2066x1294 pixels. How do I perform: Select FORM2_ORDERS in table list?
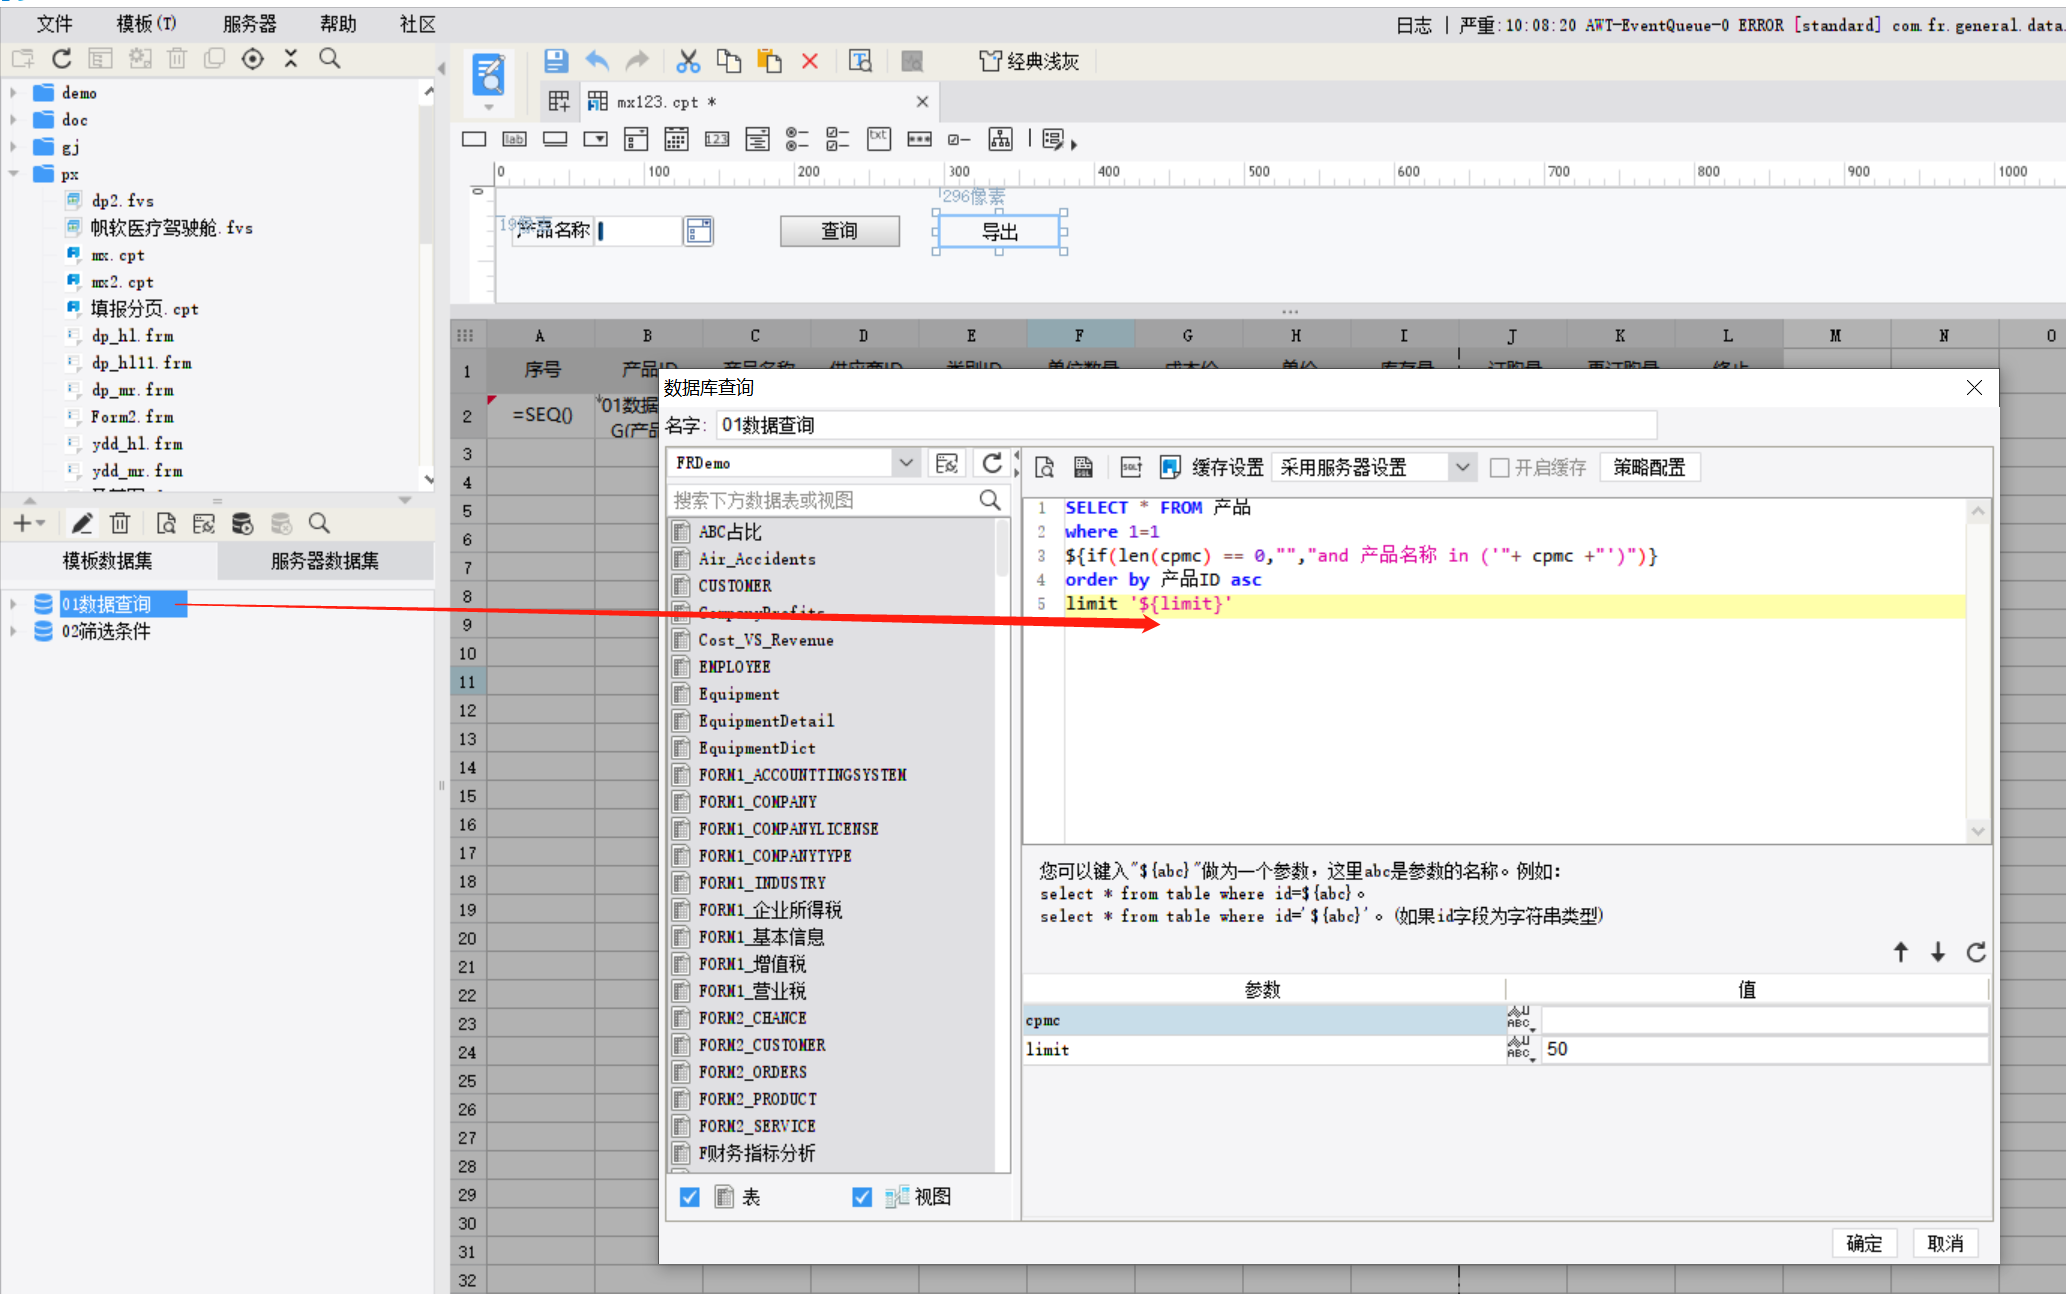752,1072
